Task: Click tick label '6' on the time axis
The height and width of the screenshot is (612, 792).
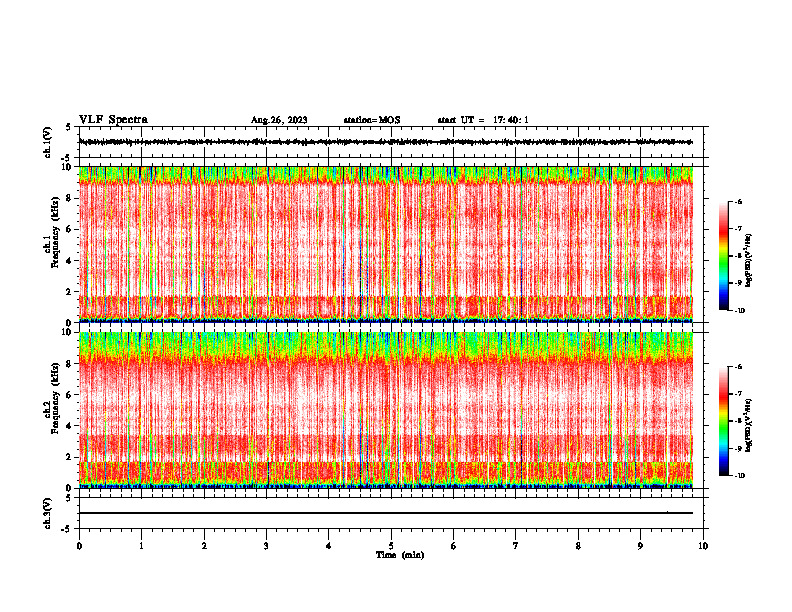Action: click(454, 546)
